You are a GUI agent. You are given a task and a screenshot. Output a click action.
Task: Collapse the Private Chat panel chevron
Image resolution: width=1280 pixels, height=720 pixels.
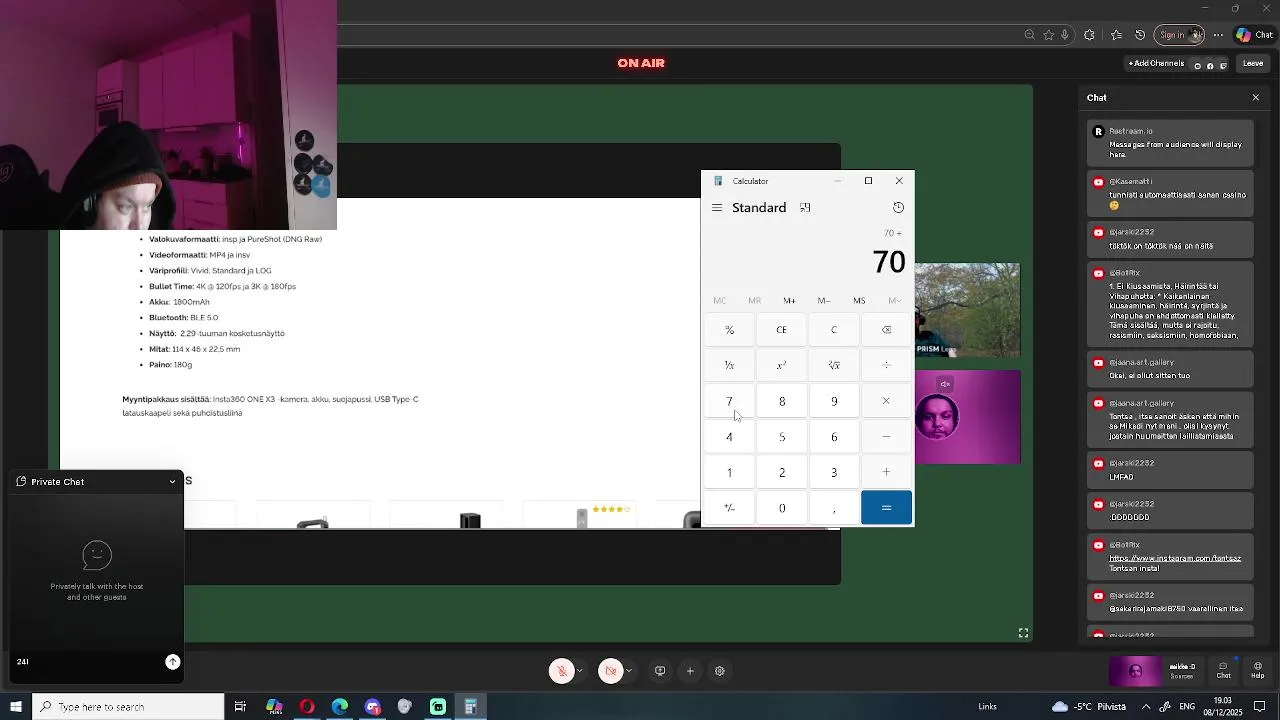coord(172,482)
